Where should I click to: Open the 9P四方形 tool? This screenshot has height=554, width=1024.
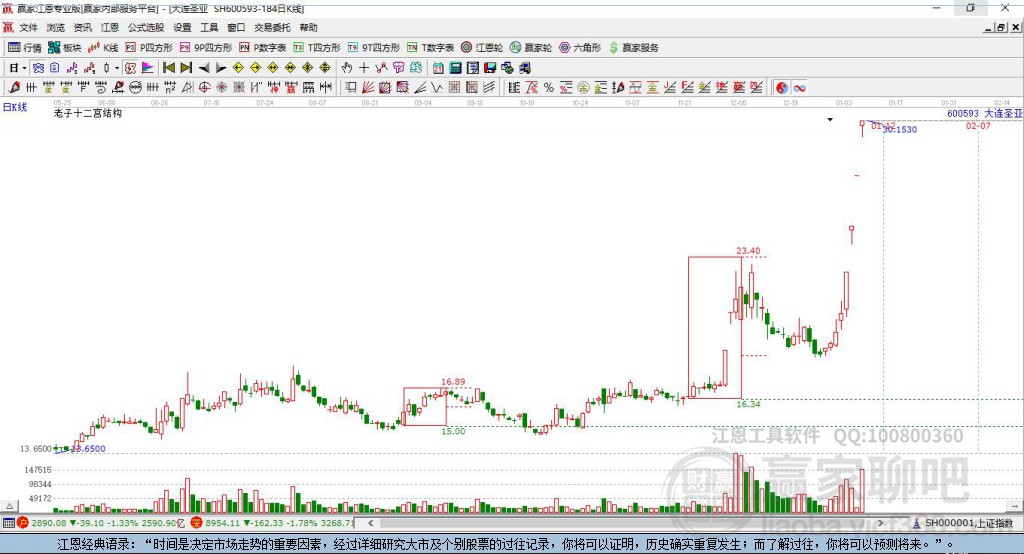[206, 48]
